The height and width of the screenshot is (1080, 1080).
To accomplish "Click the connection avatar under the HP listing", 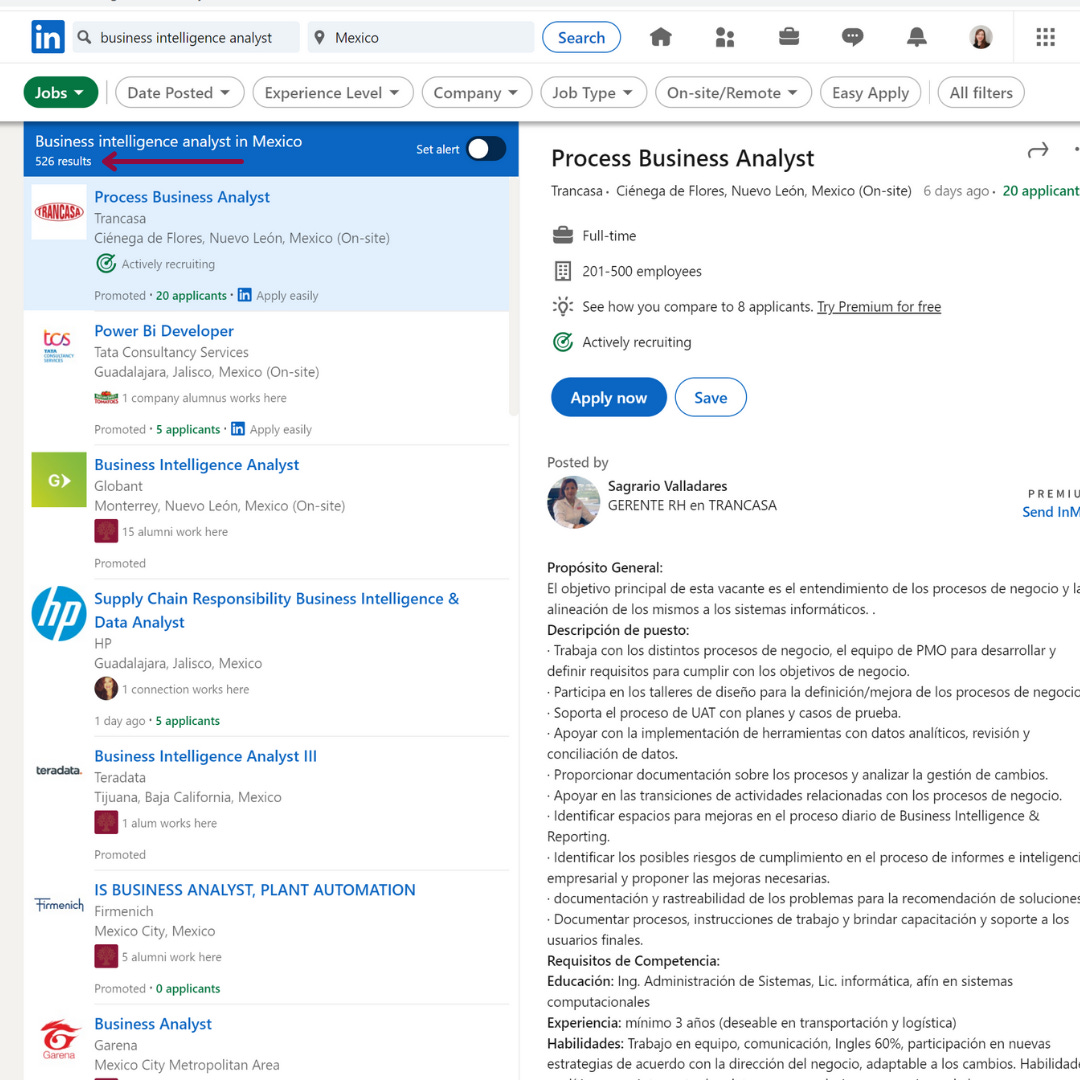I will 106,688.
